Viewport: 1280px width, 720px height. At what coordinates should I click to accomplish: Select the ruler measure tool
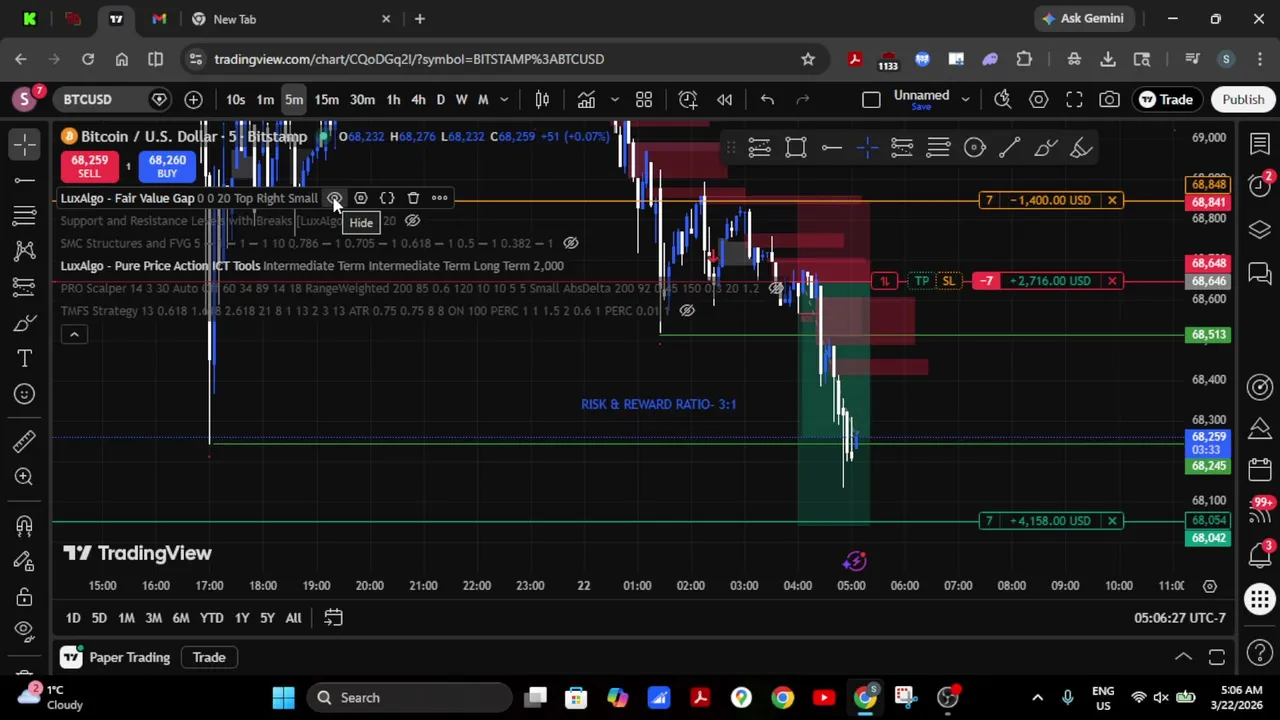(x=25, y=440)
